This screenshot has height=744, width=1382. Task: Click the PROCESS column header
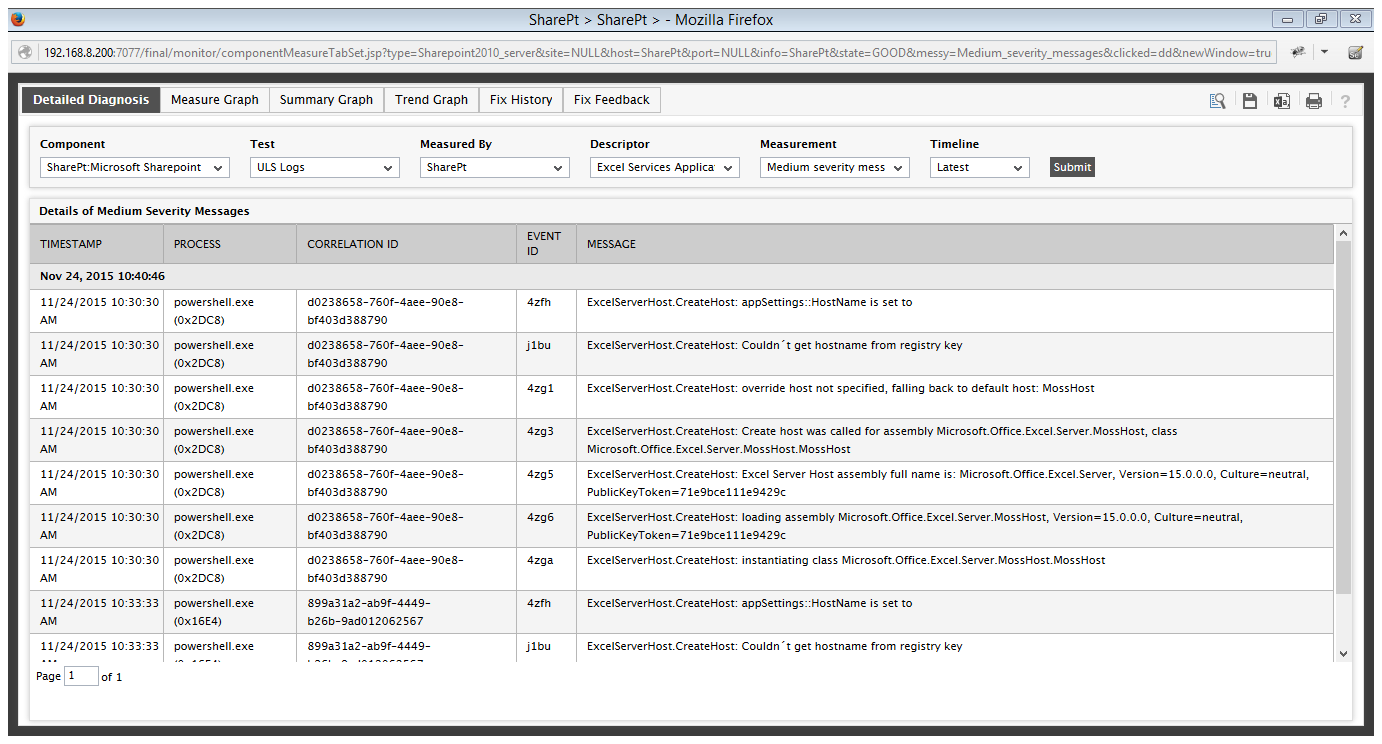point(230,244)
